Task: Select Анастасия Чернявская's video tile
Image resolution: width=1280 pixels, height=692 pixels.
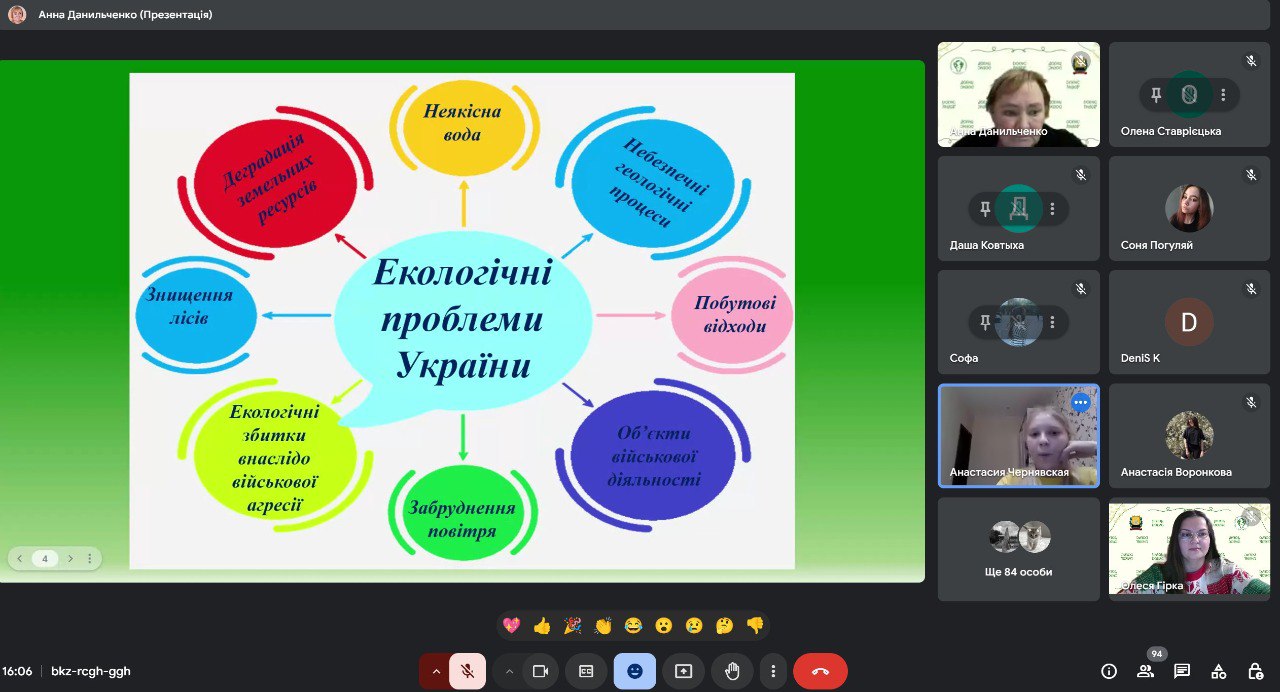Action: 1019,436
